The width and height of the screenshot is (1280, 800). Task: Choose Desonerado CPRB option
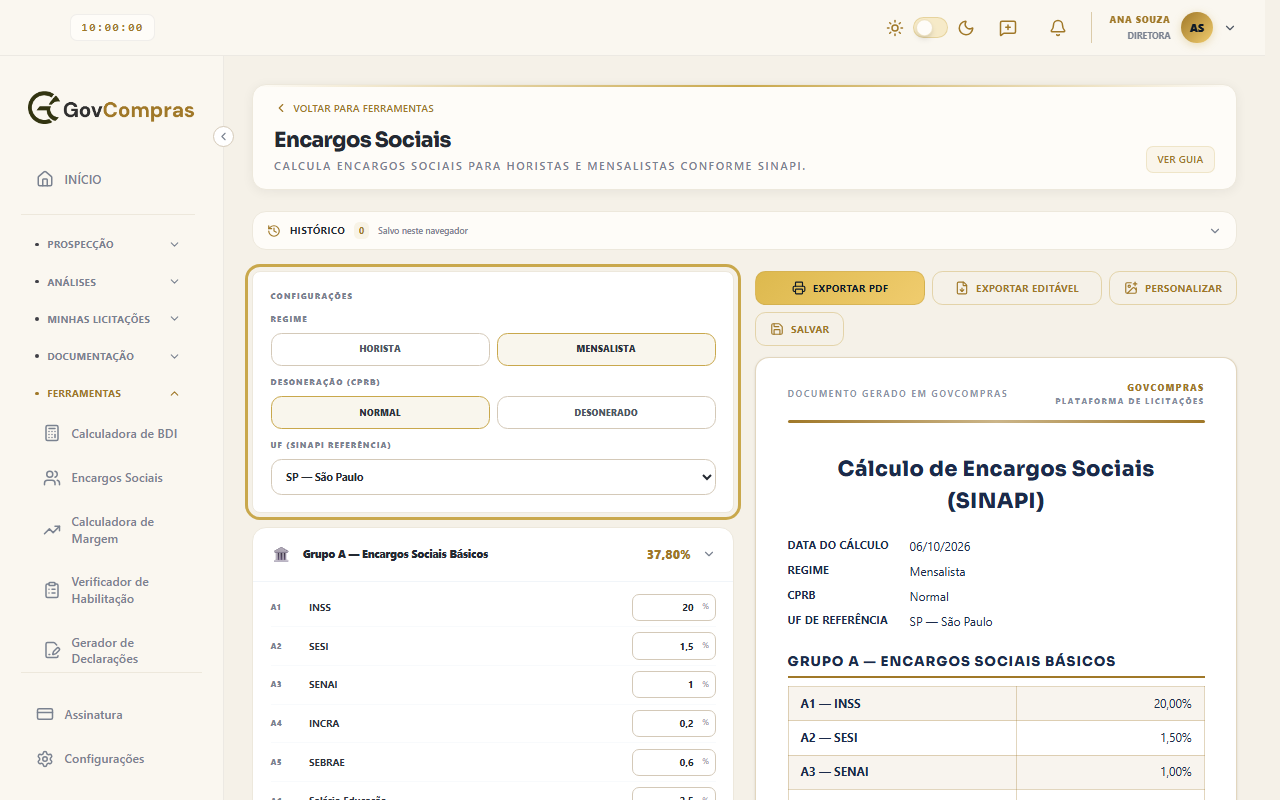coord(606,412)
